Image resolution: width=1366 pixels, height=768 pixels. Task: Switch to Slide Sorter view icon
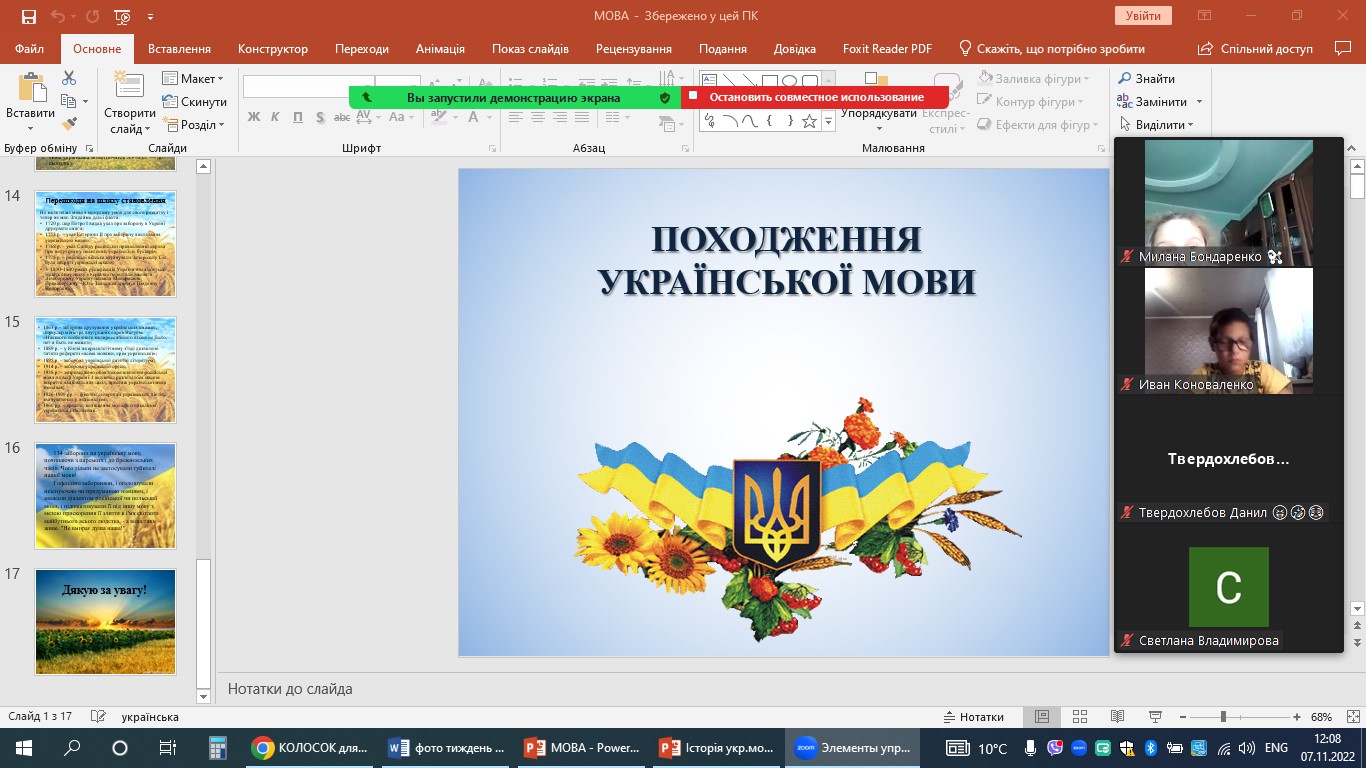click(x=1080, y=717)
